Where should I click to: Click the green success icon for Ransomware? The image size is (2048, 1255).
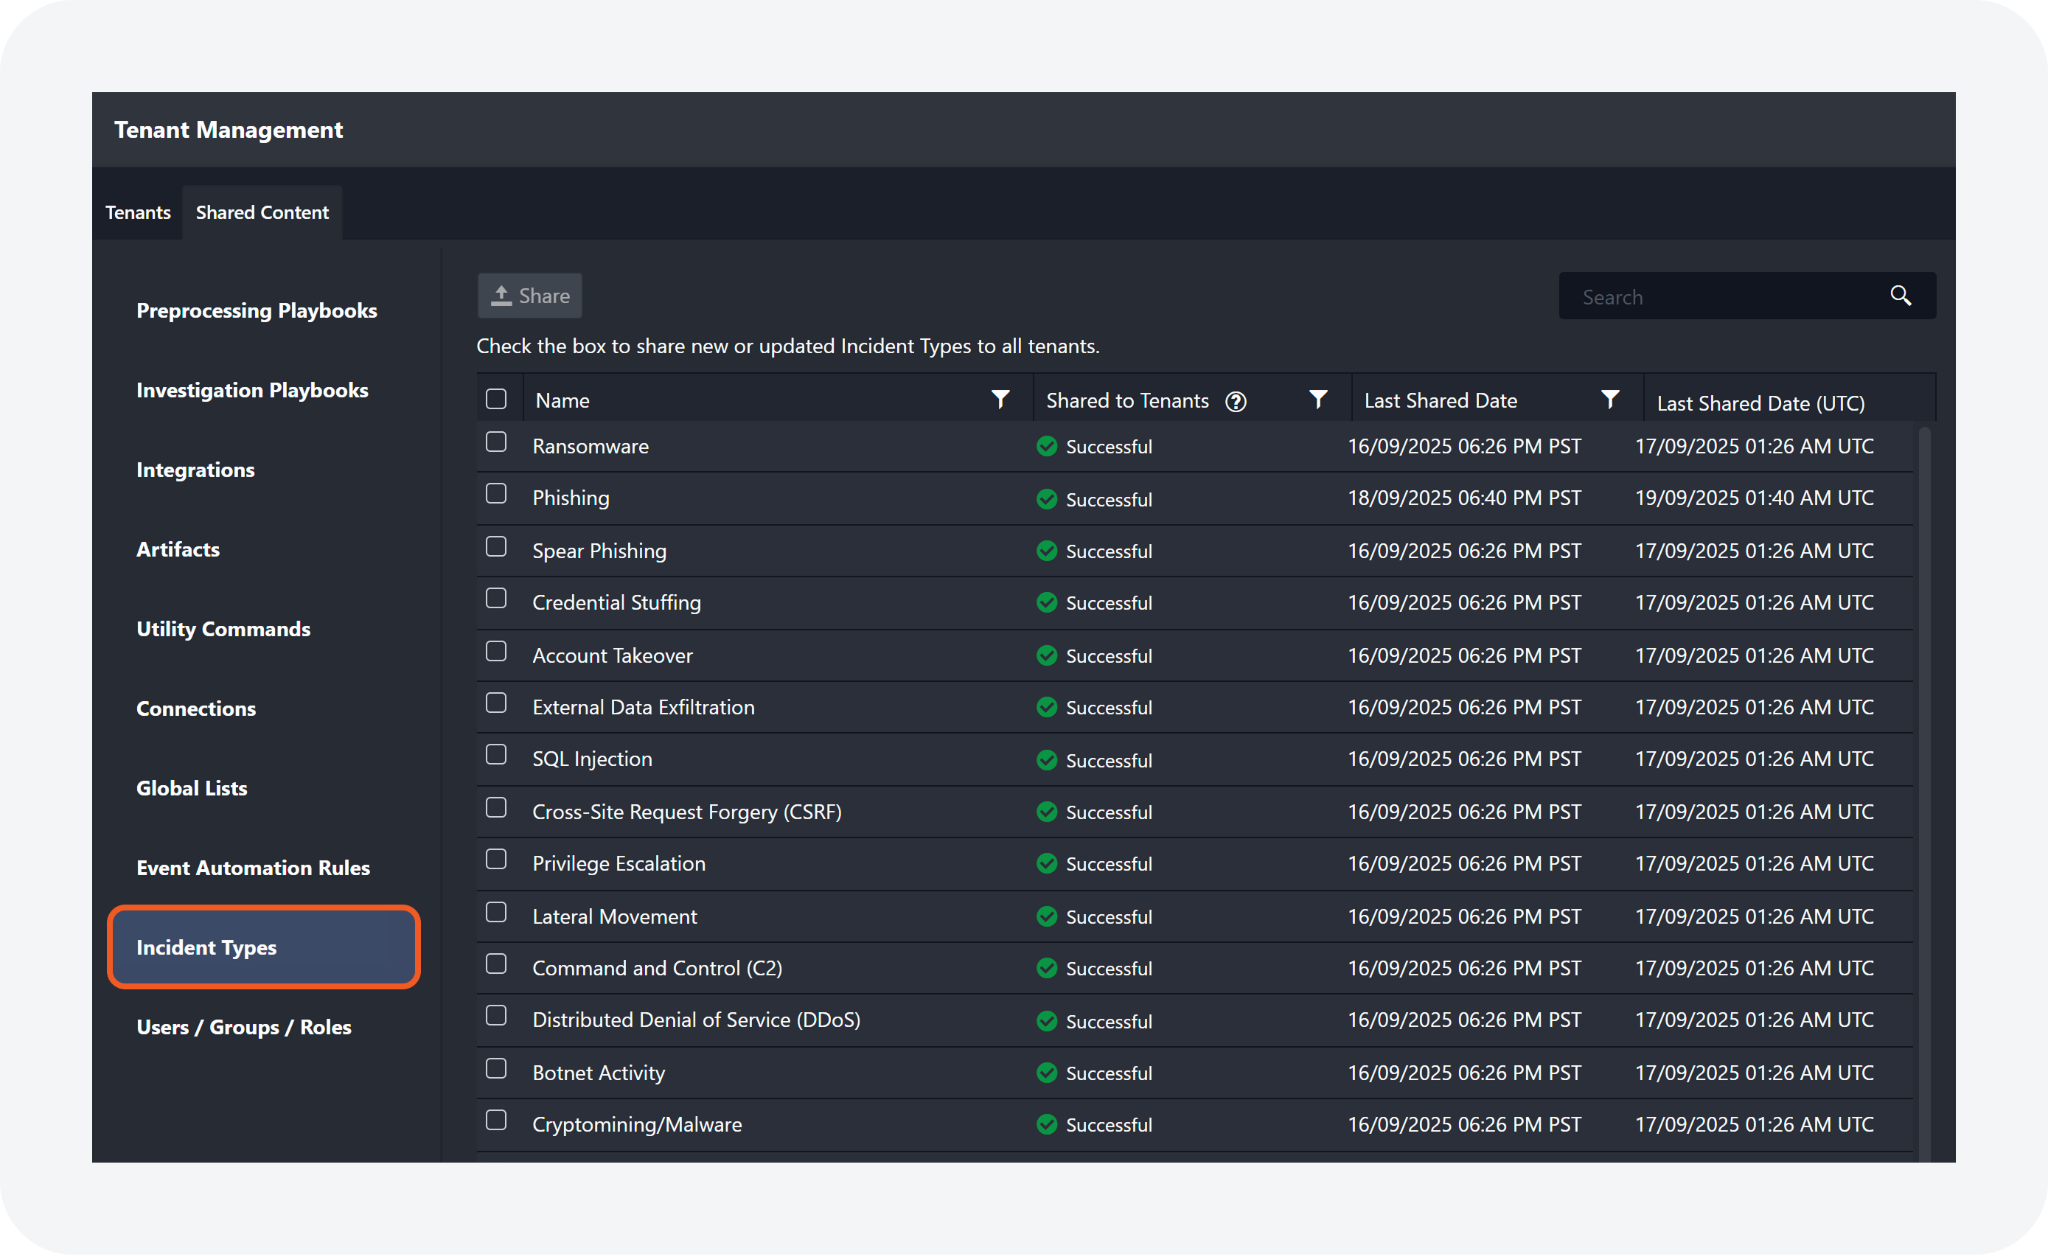point(1047,446)
